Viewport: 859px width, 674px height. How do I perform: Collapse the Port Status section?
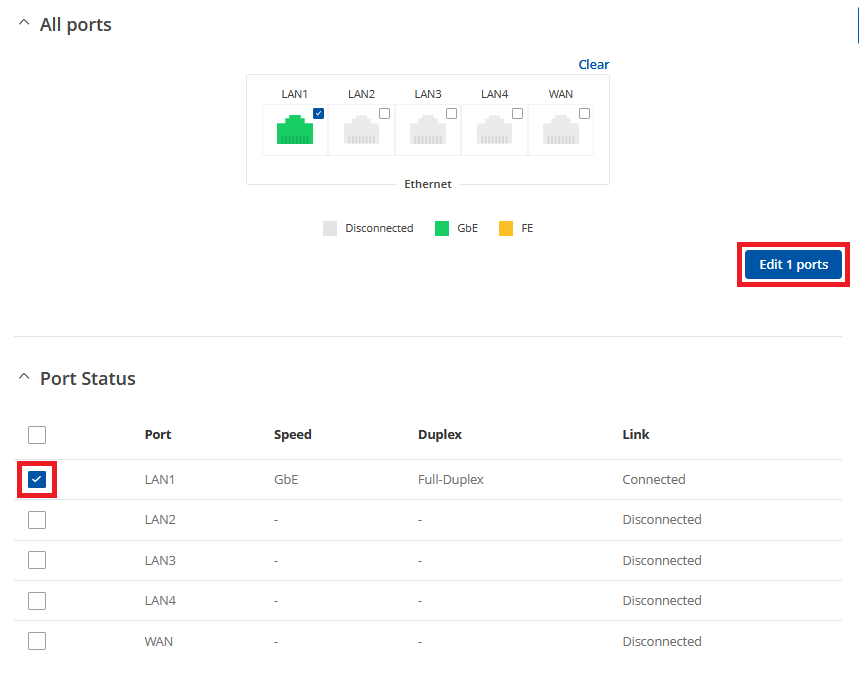point(24,378)
